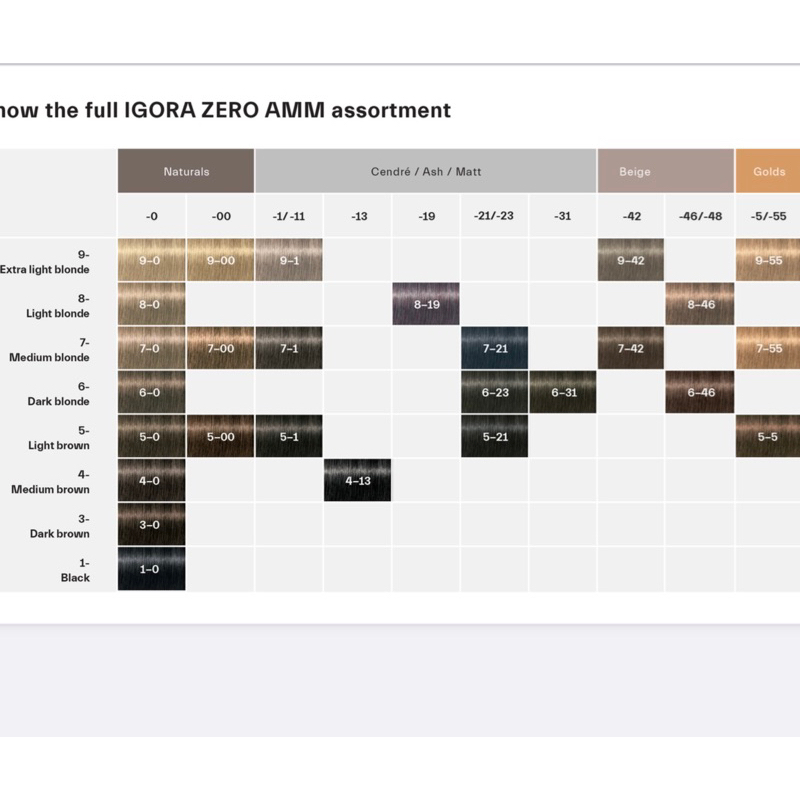Click the 5-21 light brown swatch
The width and height of the screenshot is (800, 800).
pos(495,436)
